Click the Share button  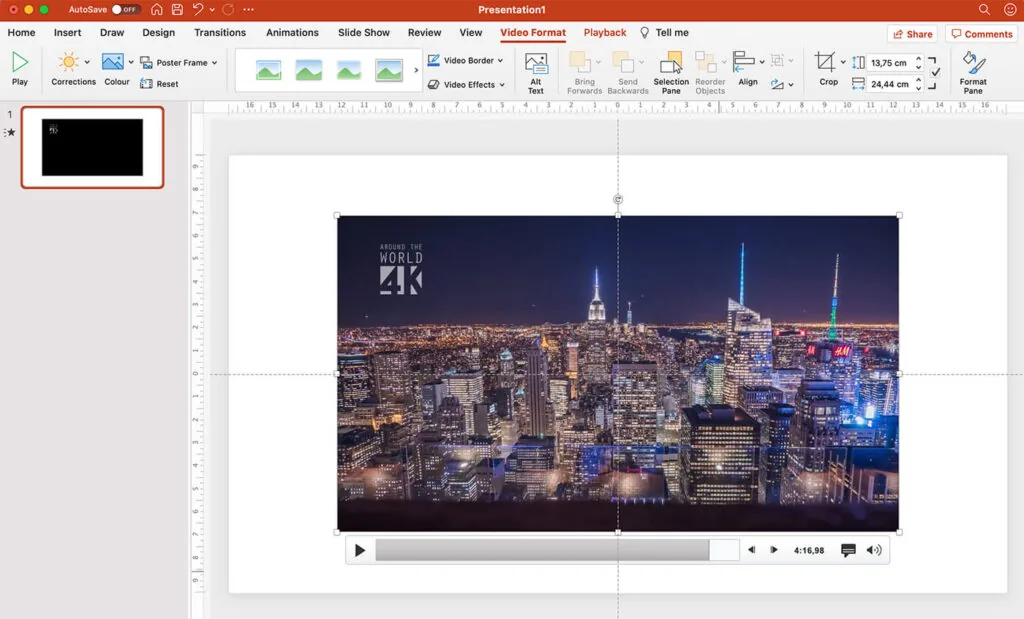[x=912, y=34]
